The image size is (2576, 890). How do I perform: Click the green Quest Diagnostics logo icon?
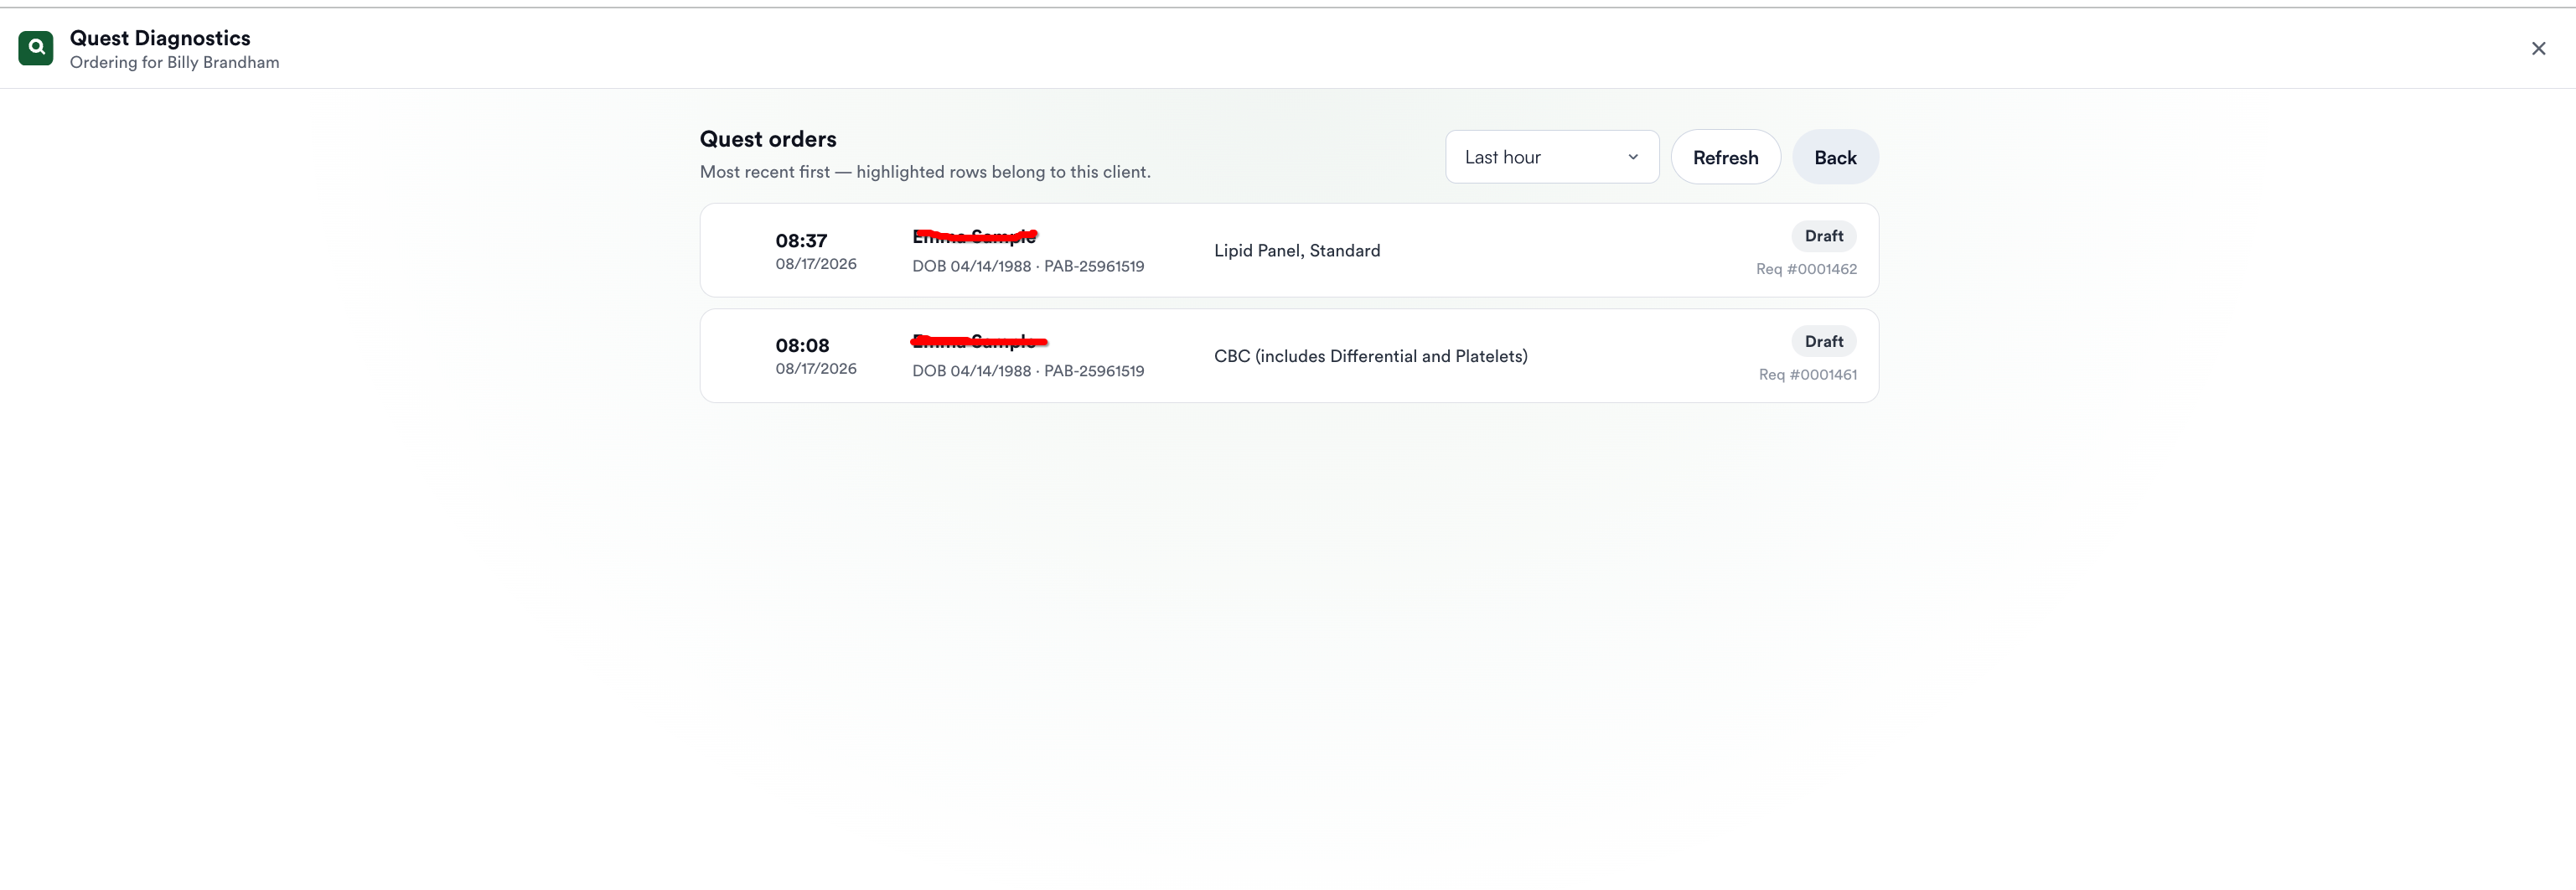point(36,48)
